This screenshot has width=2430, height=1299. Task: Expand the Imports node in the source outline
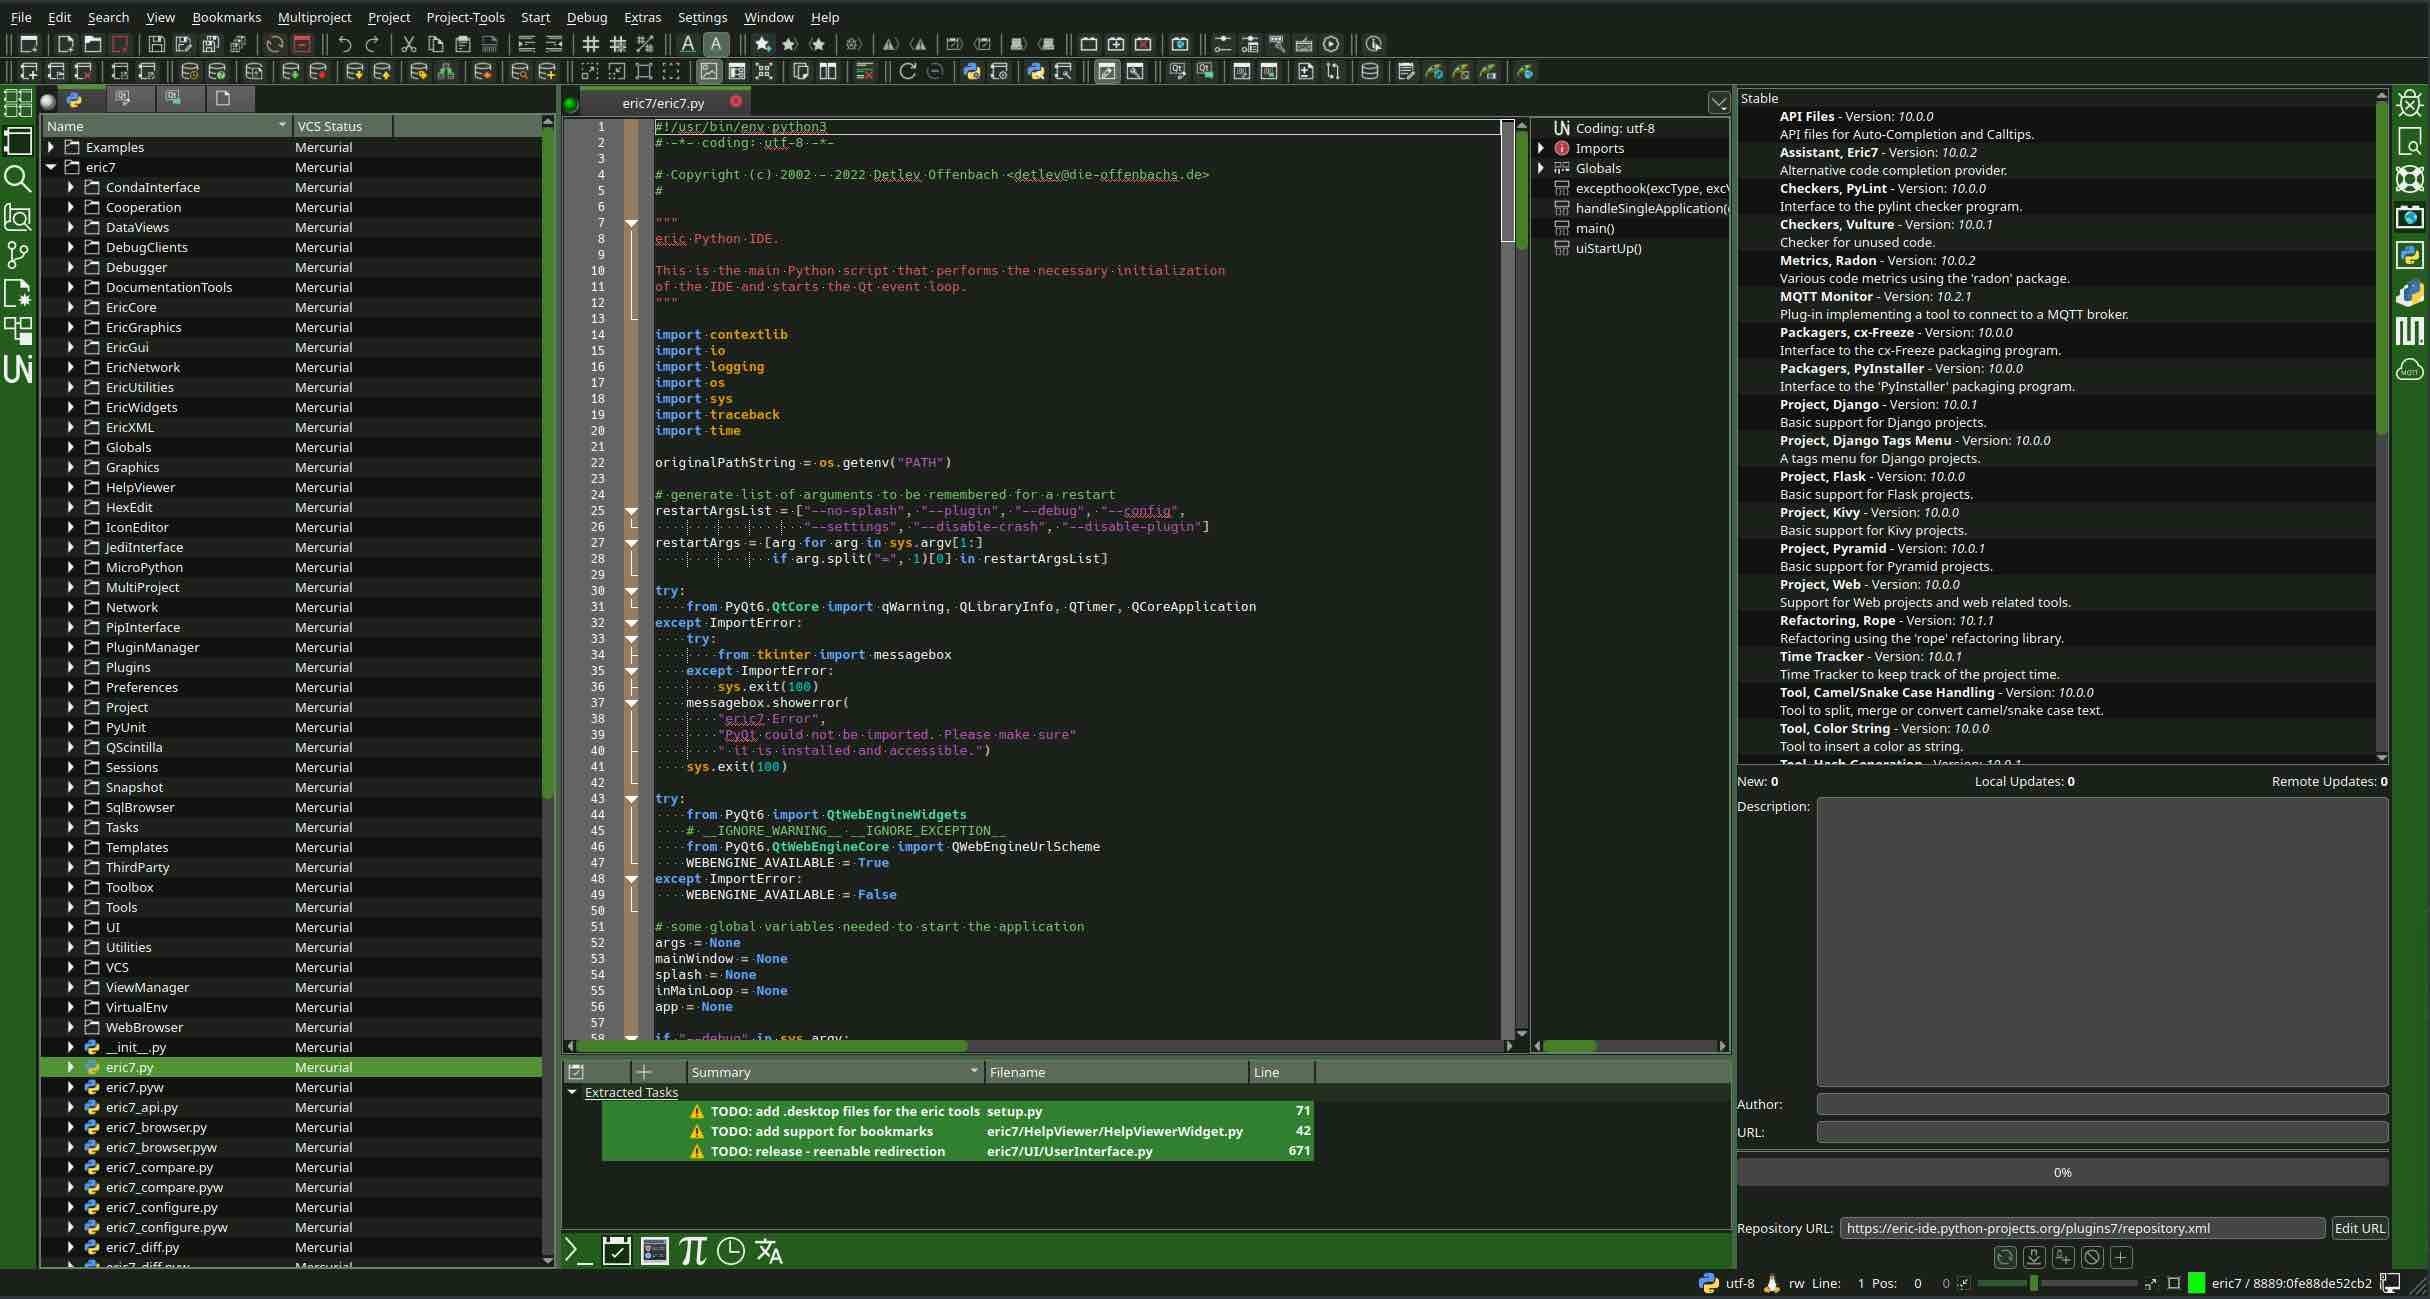pos(1540,148)
